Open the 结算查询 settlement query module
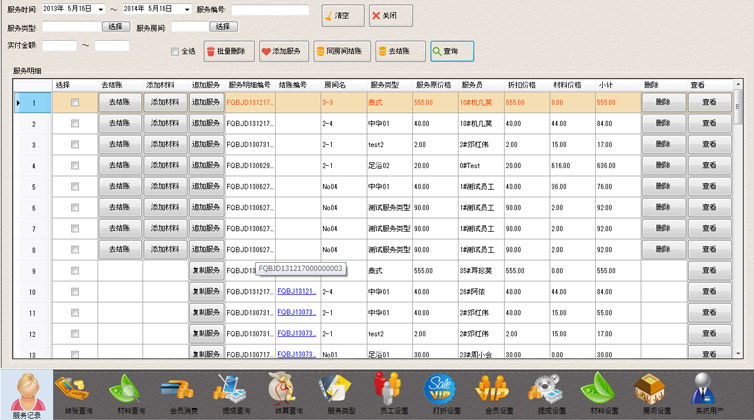 pos(289,395)
